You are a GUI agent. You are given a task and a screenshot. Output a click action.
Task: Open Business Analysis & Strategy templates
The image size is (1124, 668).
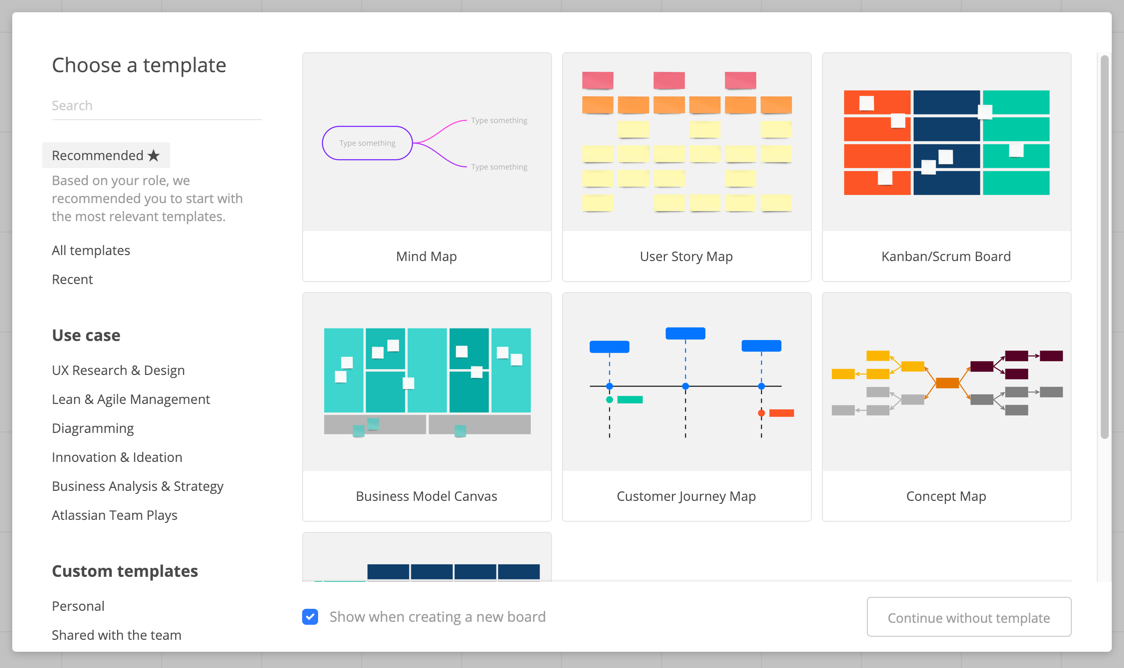pos(138,487)
